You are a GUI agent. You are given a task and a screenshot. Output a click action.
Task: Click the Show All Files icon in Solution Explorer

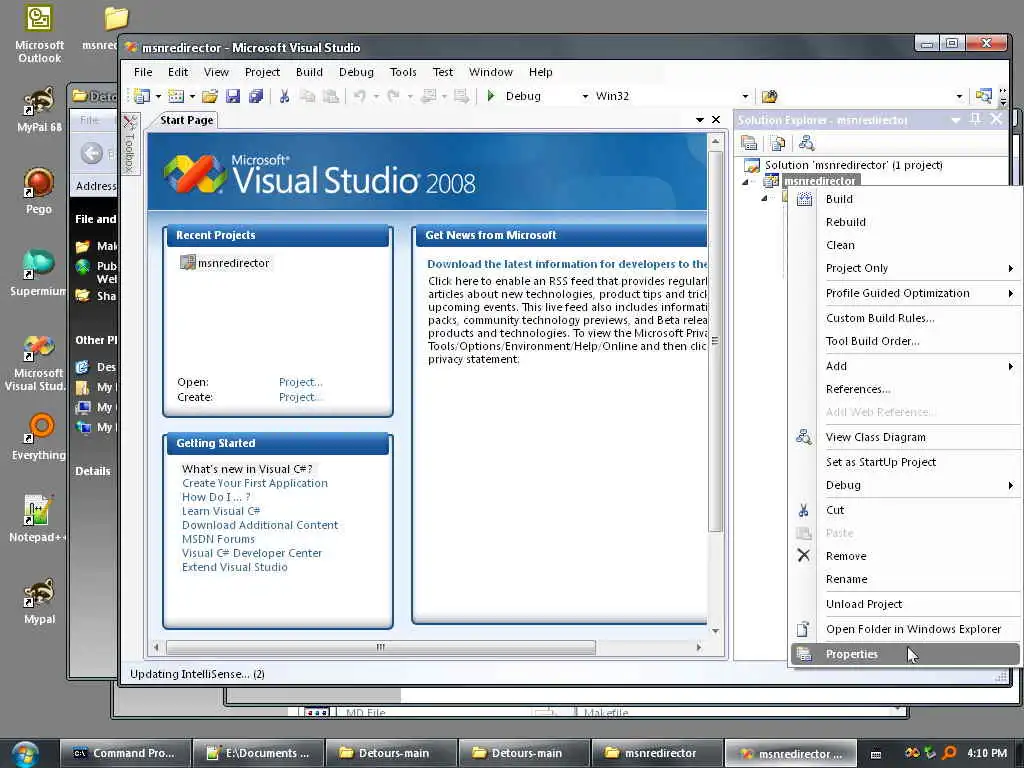777,142
